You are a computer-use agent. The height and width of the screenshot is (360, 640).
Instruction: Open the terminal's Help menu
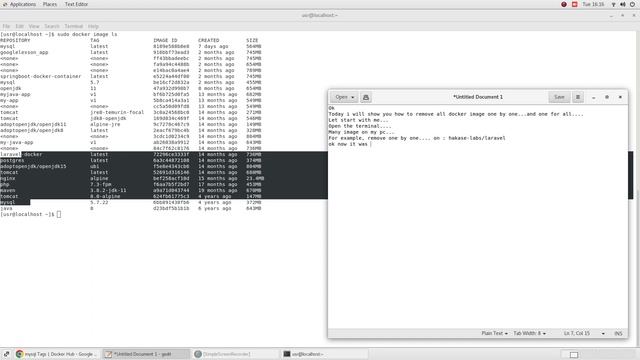point(93,26)
